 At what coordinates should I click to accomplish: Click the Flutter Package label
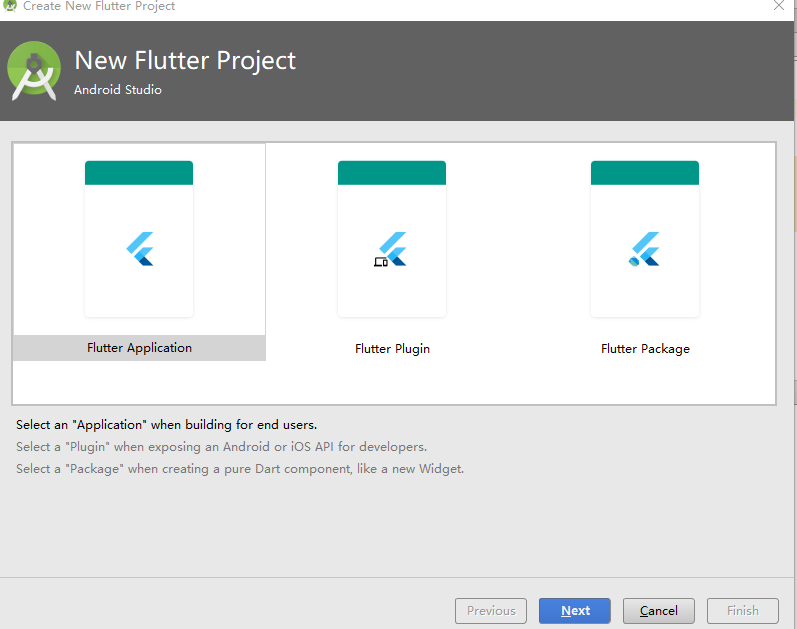click(x=645, y=349)
